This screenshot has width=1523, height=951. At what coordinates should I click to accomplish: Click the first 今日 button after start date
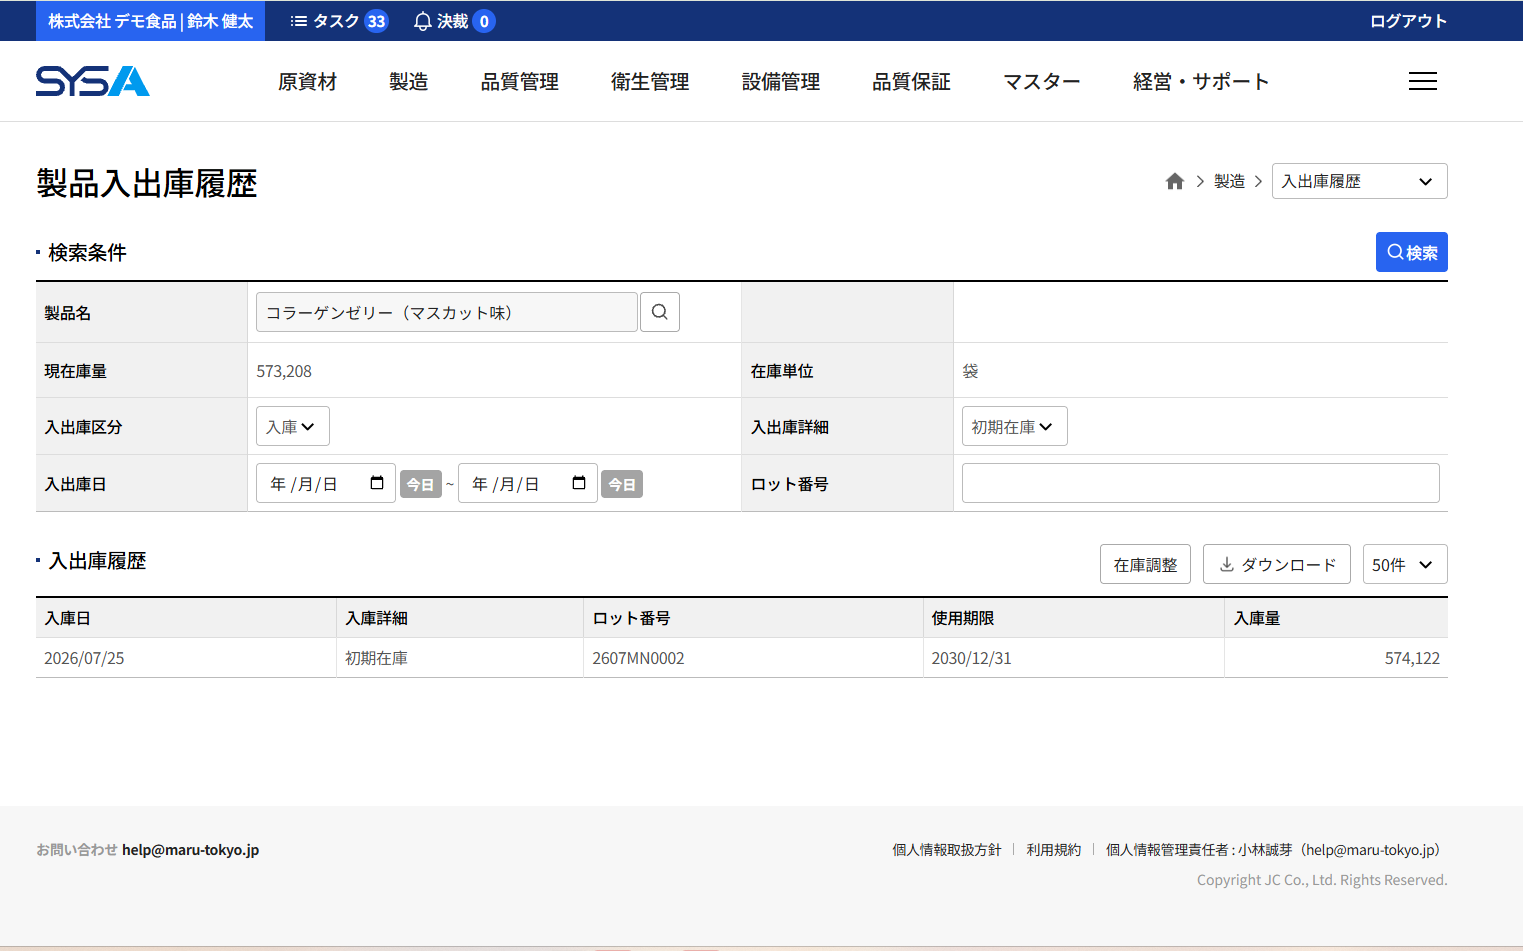coord(421,484)
